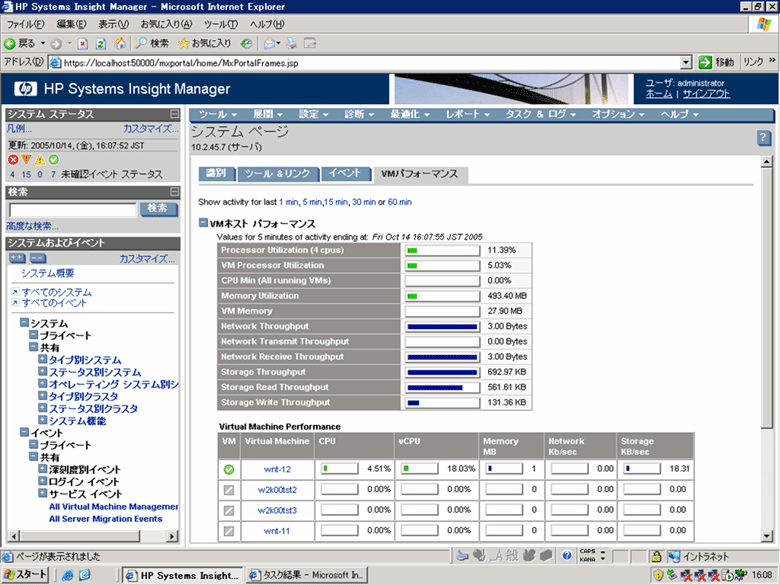
Task: Click the green Normal status icon
Action: 54,160
